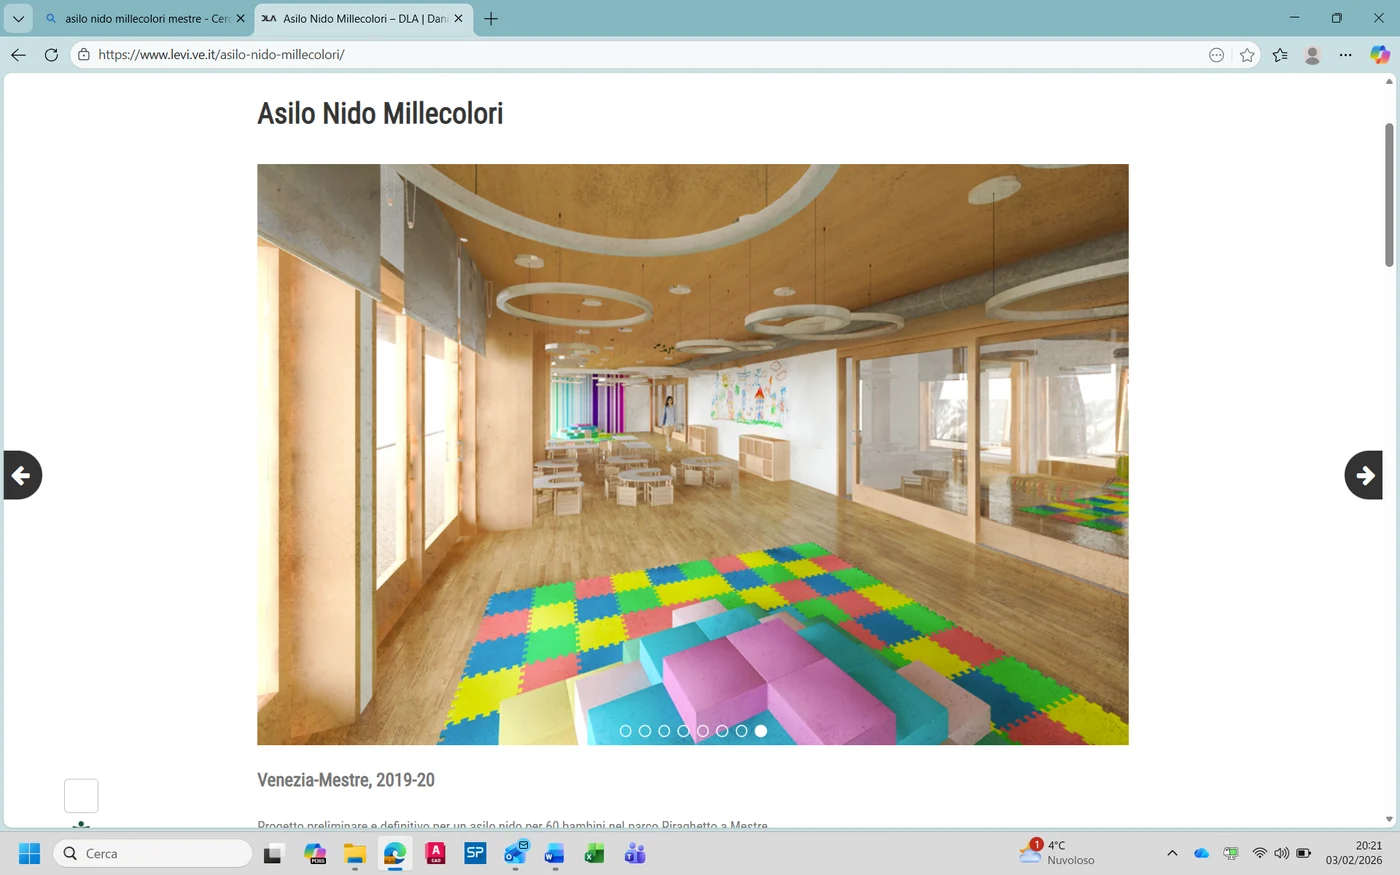
Task: Open Excel from the taskbar
Action: [x=595, y=853]
